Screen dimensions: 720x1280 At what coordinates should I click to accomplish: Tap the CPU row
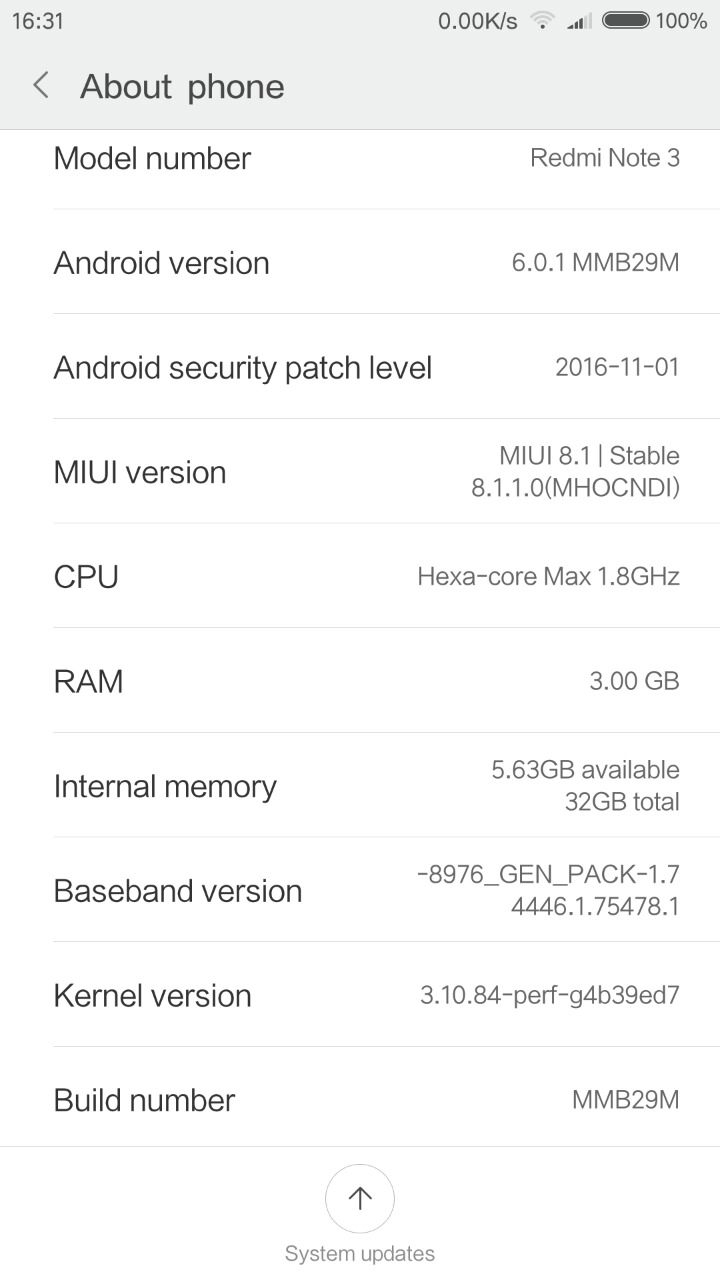click(360, 576)
